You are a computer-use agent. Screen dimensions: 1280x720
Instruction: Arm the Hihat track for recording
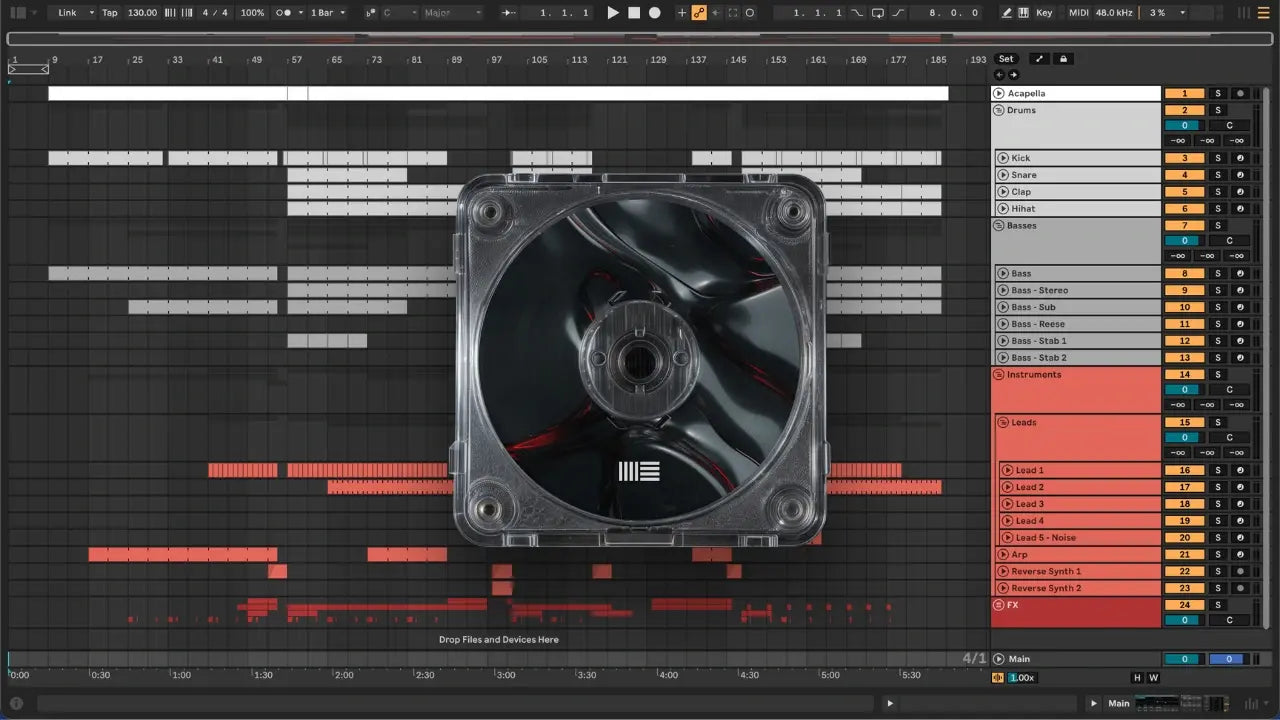coord(1240,209)
